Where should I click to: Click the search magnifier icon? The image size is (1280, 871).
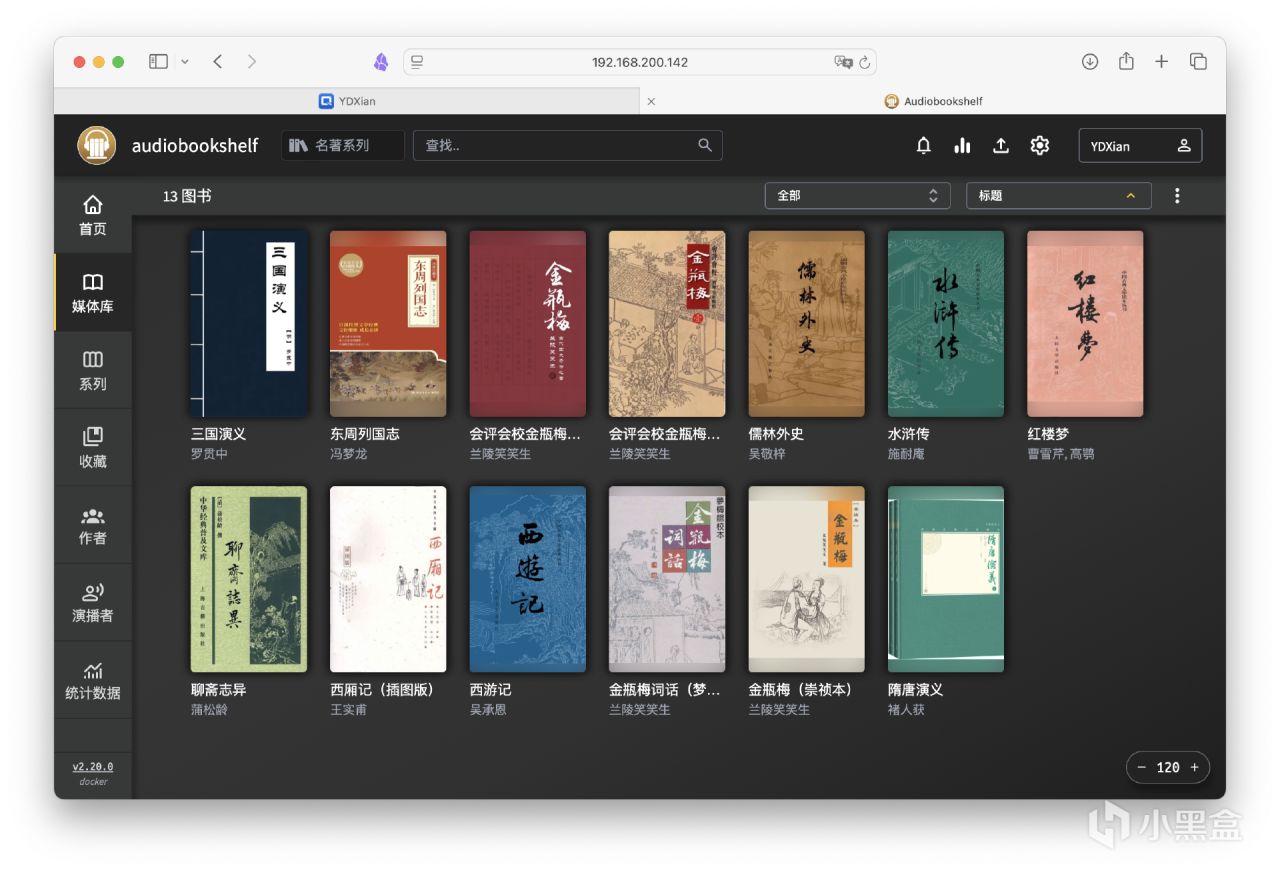coord(705,145)
